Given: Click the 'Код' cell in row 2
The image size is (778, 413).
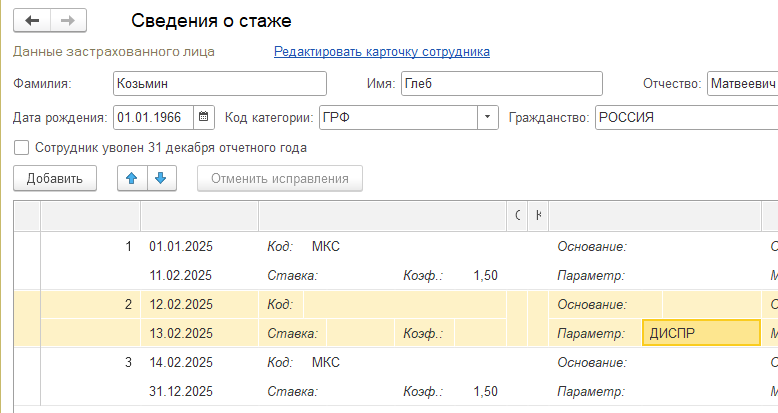Looking at the screenshot, I should [x=400, y=304].
